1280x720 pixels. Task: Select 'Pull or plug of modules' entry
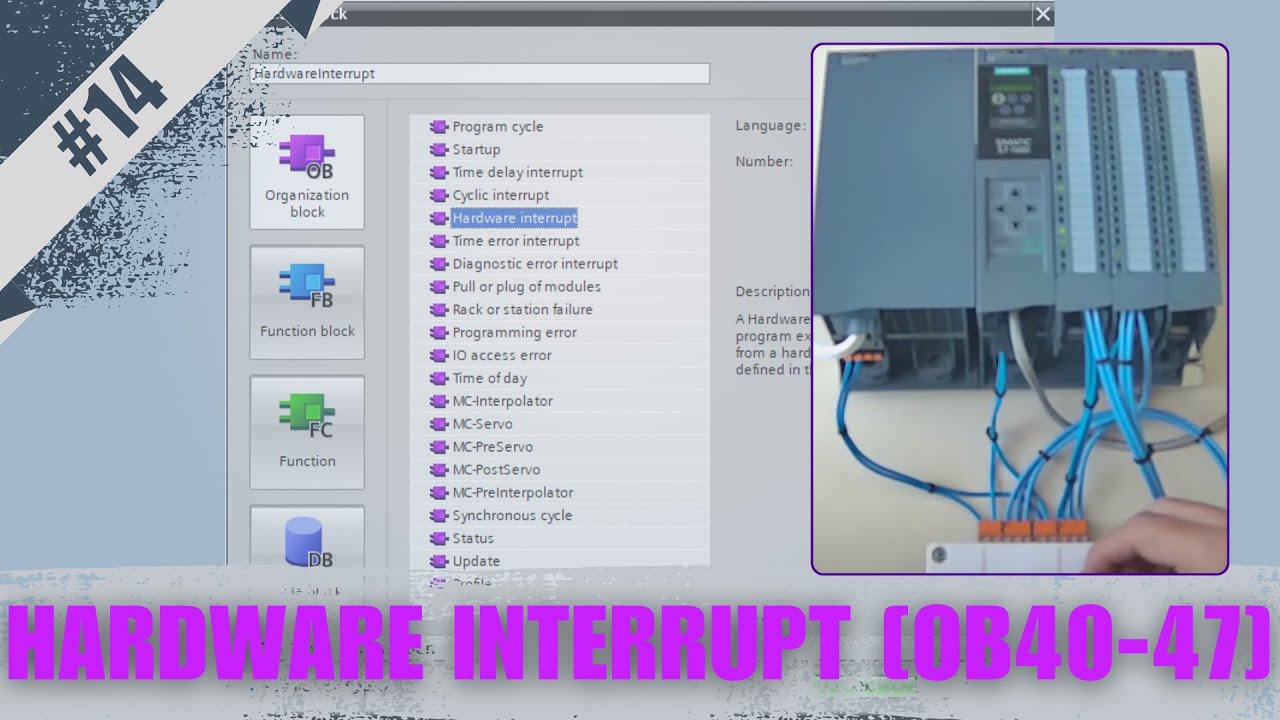coord(527,287)
